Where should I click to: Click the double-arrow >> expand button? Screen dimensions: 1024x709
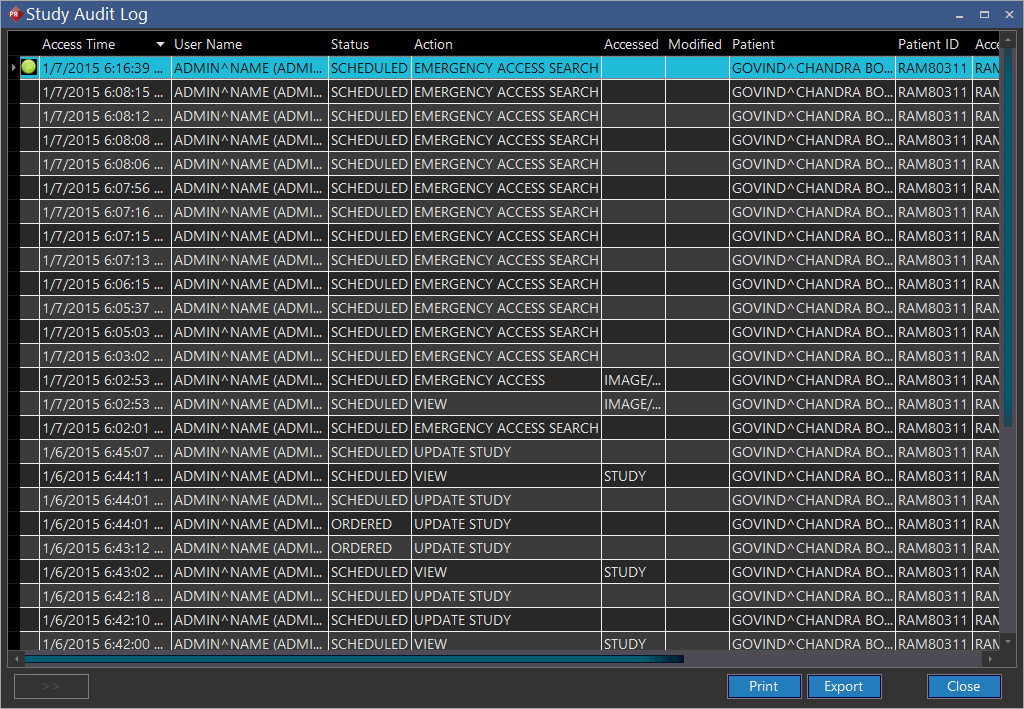[51, 686]
